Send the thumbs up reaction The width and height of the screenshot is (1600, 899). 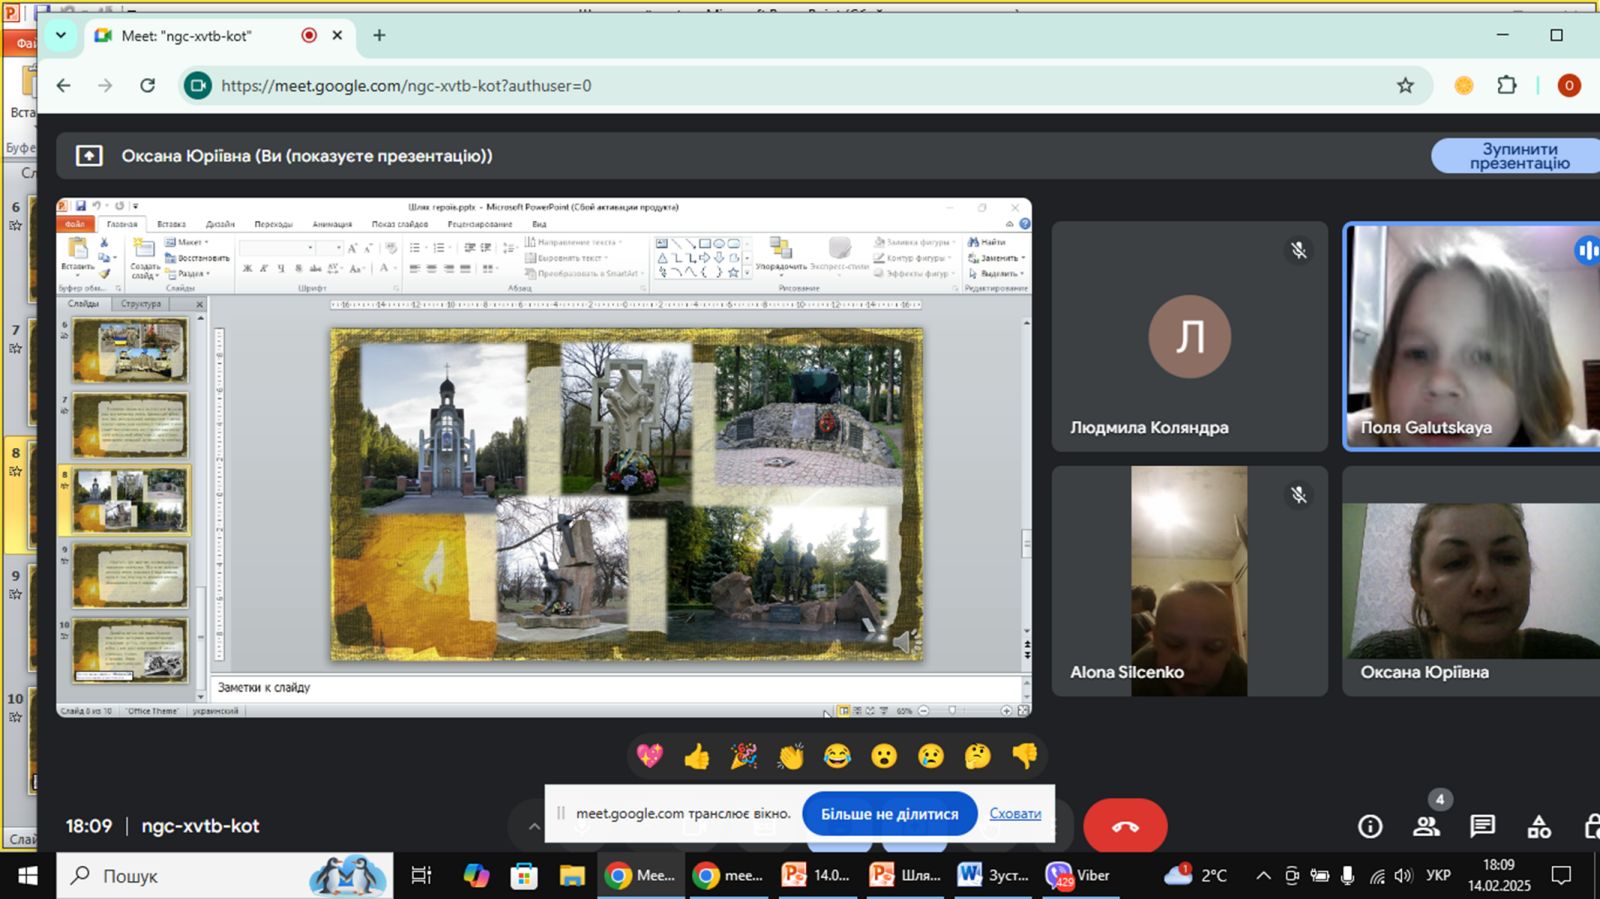697,756
